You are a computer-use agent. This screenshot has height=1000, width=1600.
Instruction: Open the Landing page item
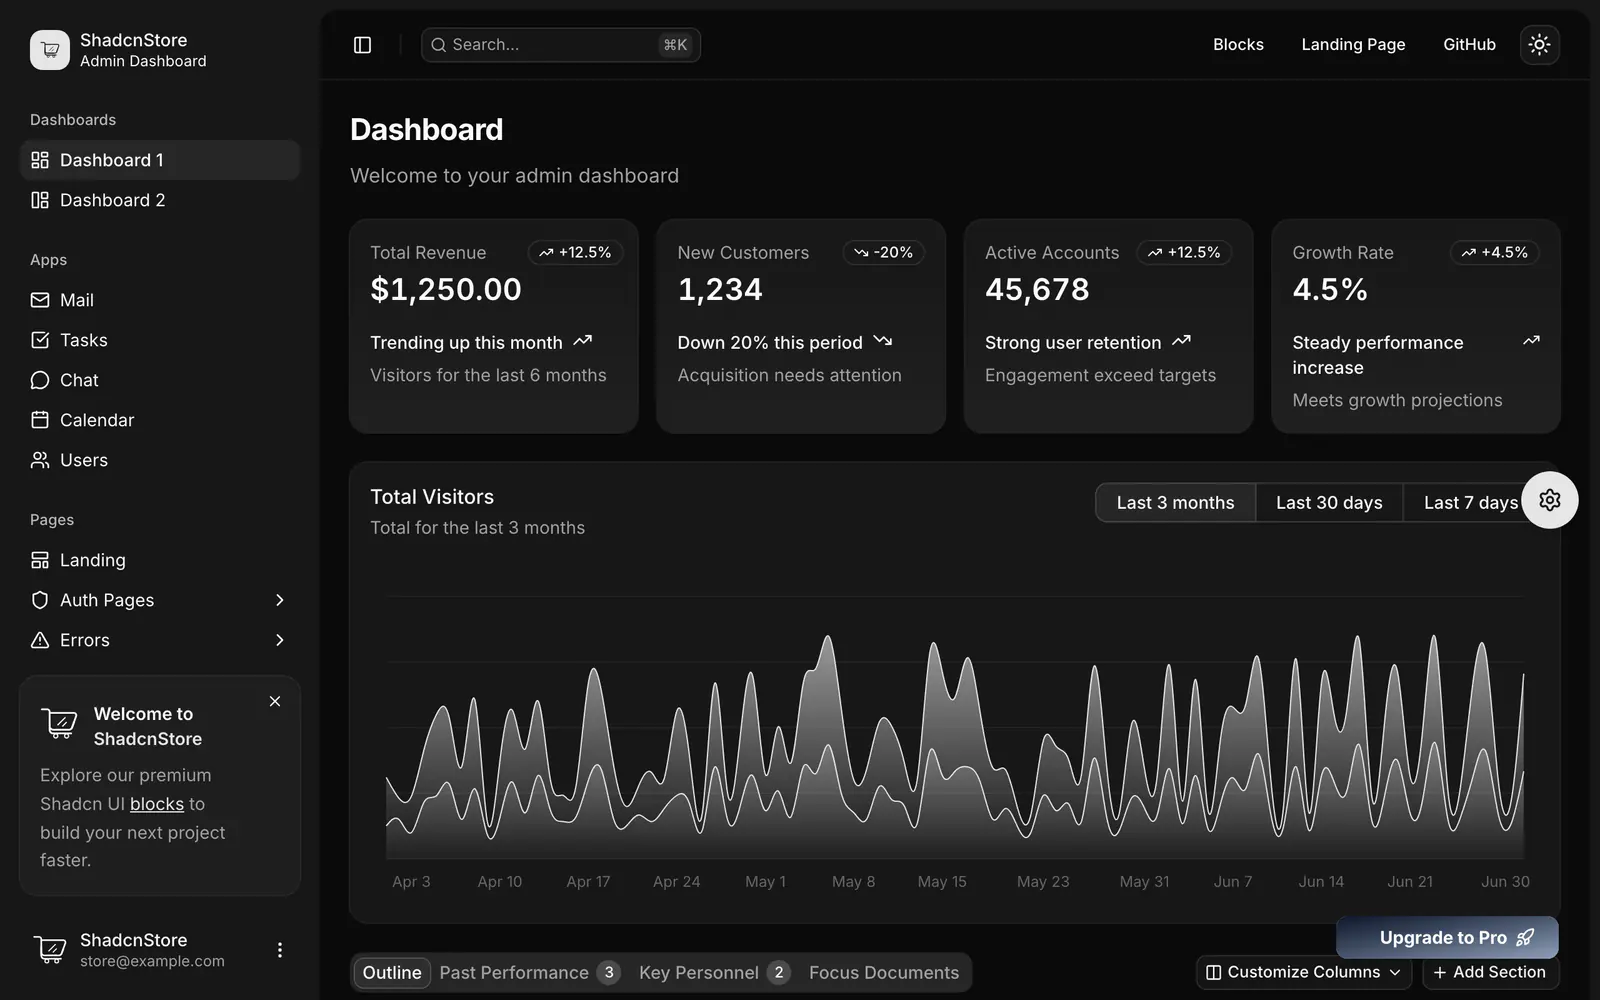pos(160,560)
